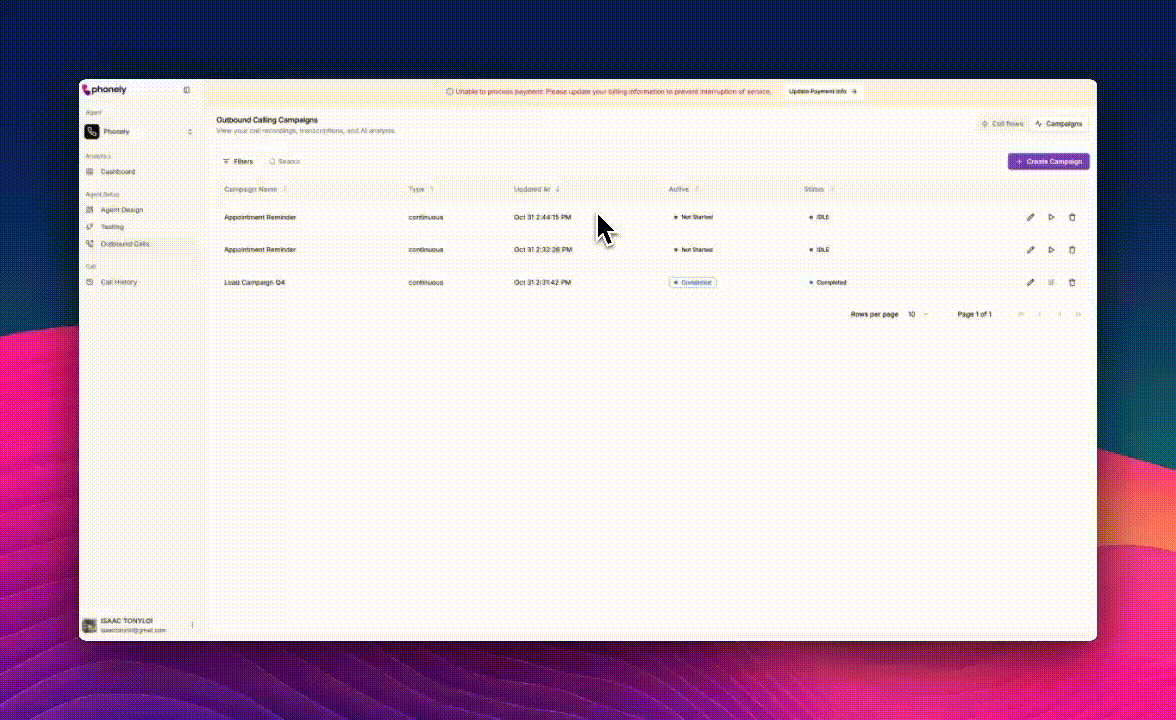This screenshot has width=1176, height=720.
Task: Sort by the Campaign Name column
Action: click(255, 189)
